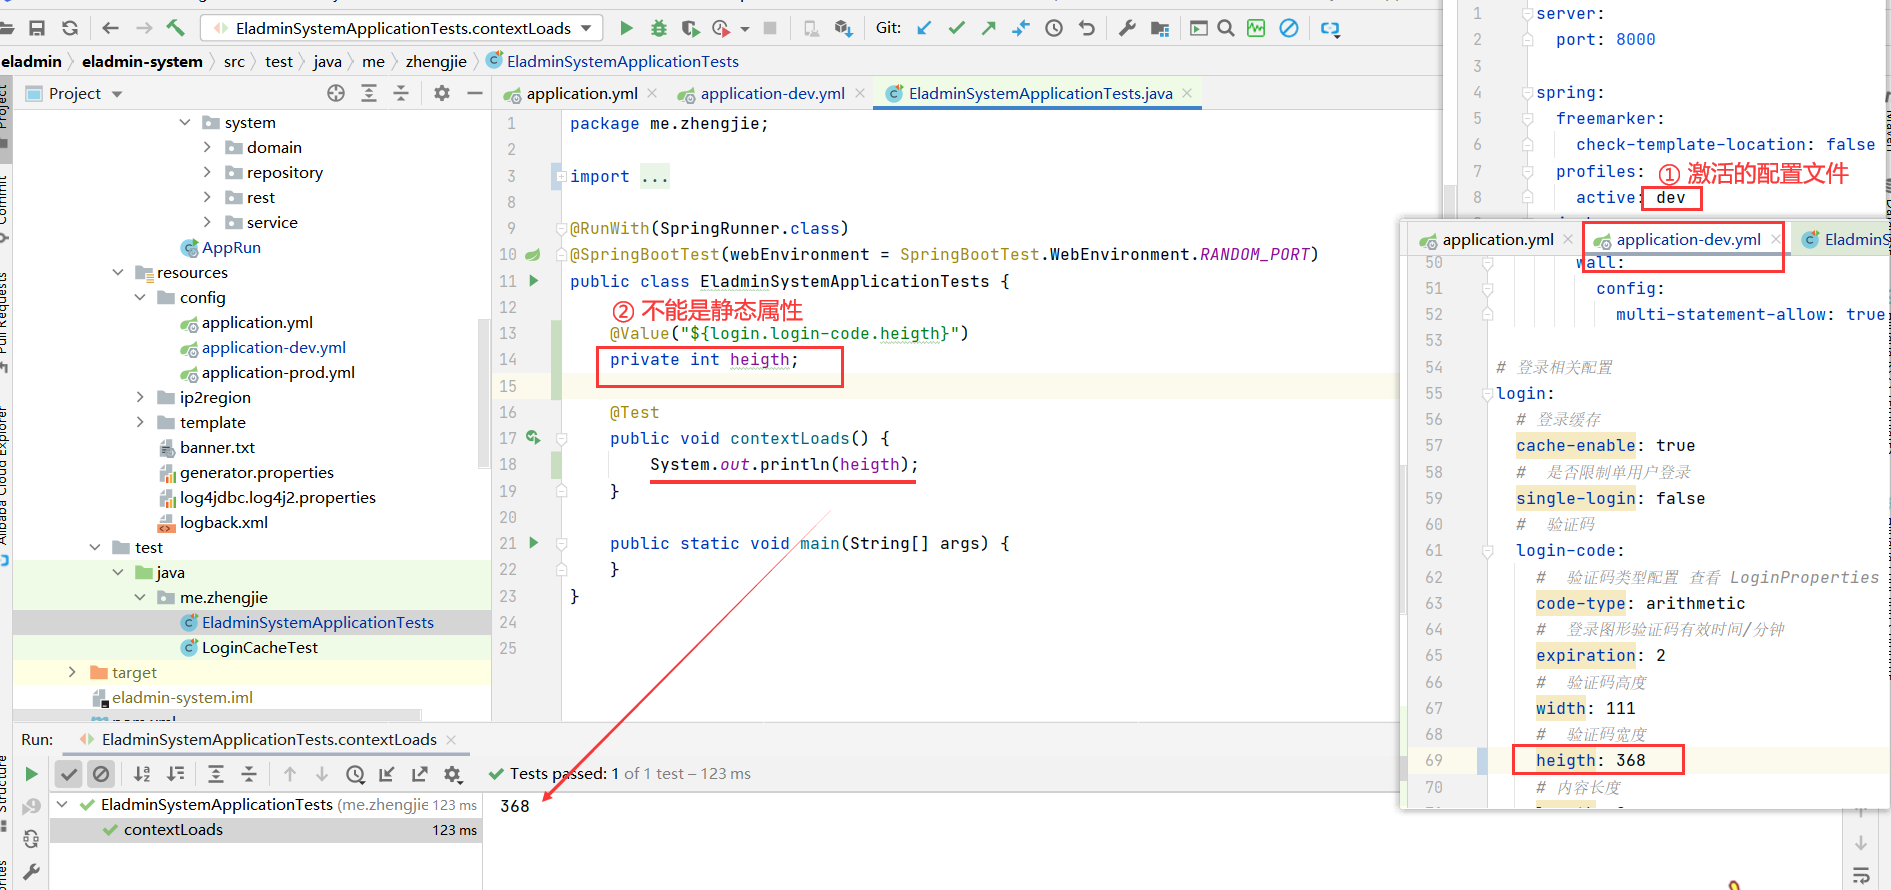Screen dimensions: 1891x890
Task: Click the export test results icon in the Run panel
Action: (x=420, y=774)
